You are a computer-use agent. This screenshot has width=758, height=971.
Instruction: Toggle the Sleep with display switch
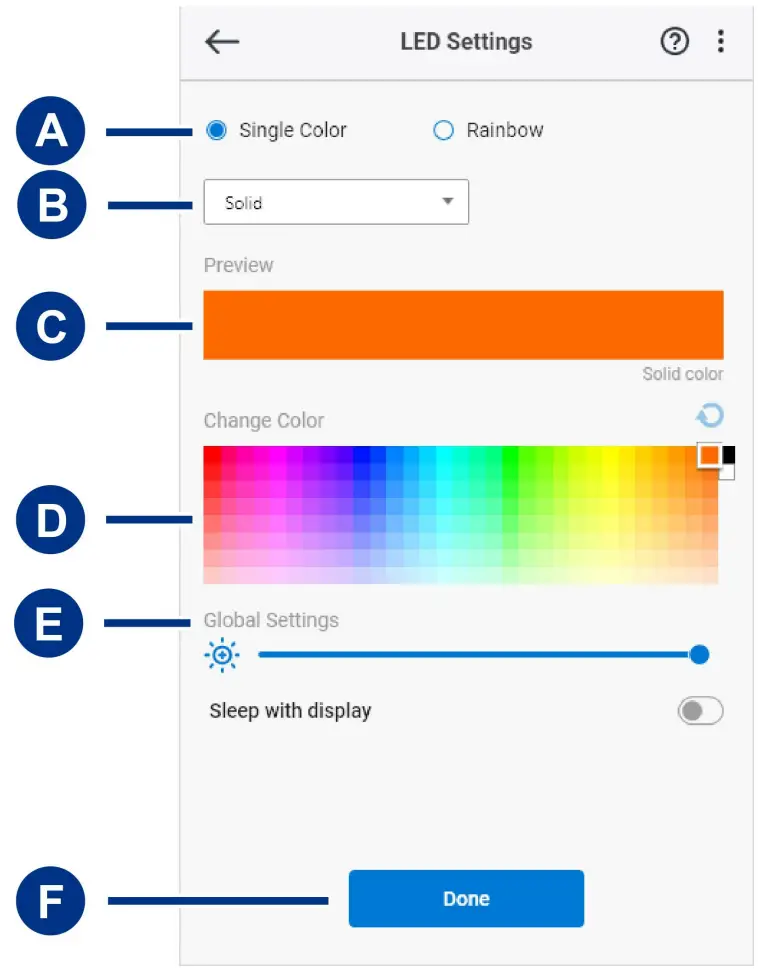click(x=700, y=711)
